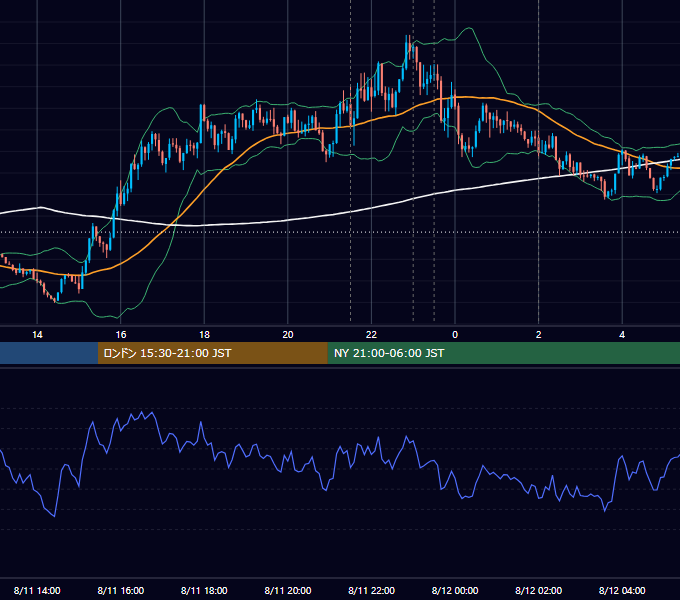Click the NY 21:00-06:00 JST session bar
Image resolution: width=680 pixels, height=600 pixels.
[x=503, y=353]
